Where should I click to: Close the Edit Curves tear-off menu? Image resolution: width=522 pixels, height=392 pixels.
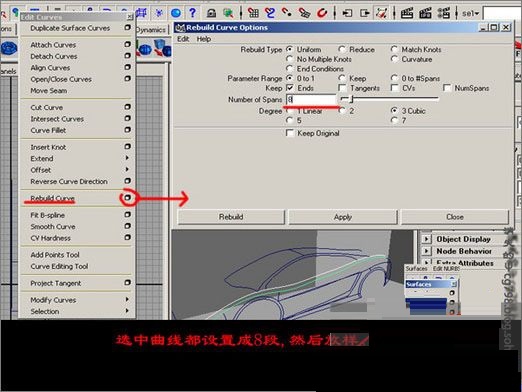tap(130, 17)
